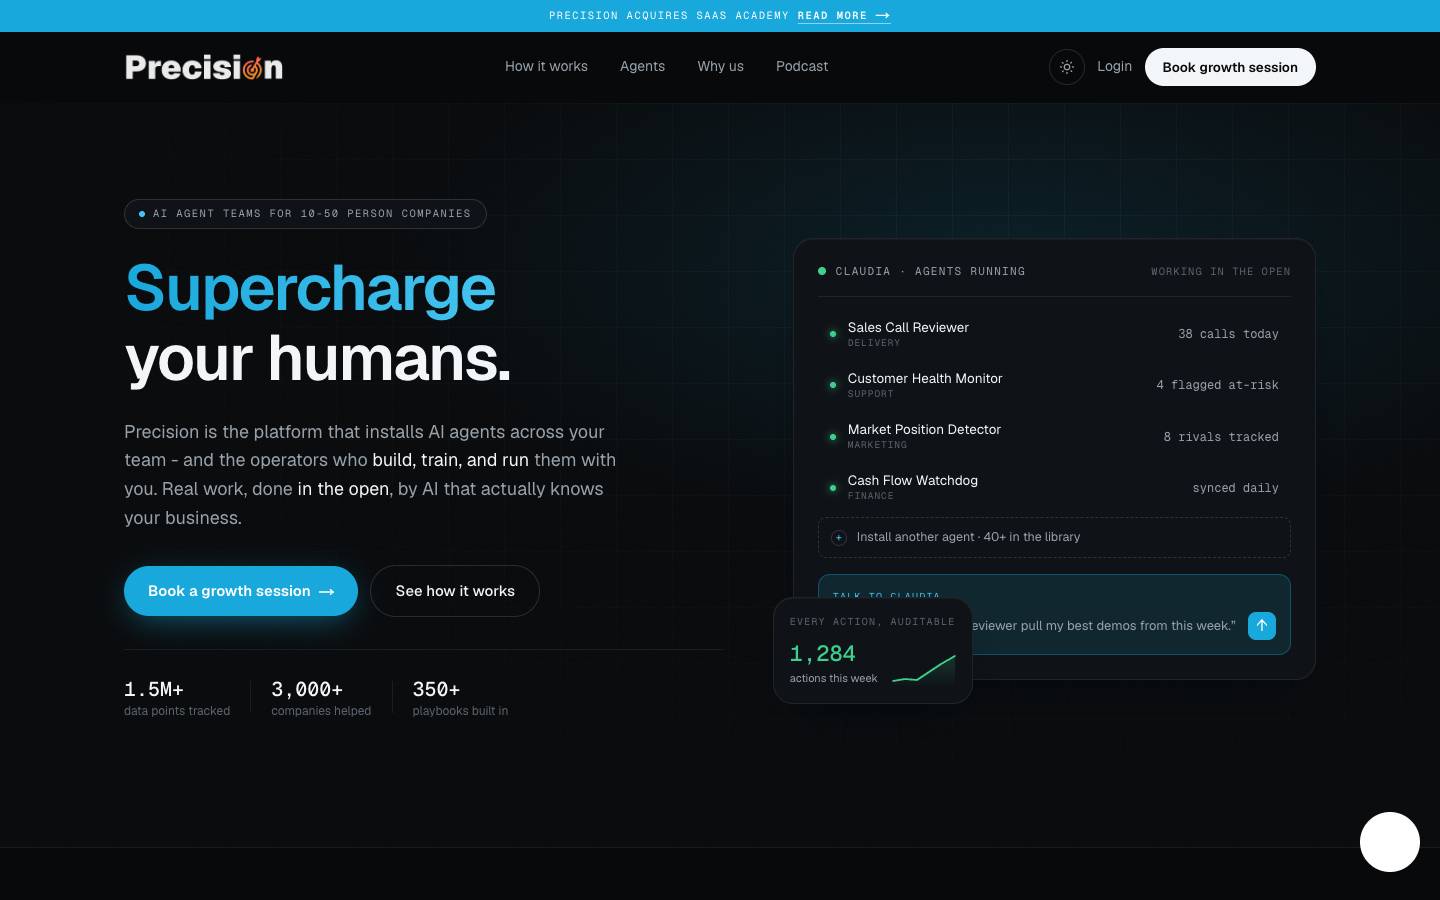Click the Precision logo
This screenshot has width=1440, height=900.
204,67
